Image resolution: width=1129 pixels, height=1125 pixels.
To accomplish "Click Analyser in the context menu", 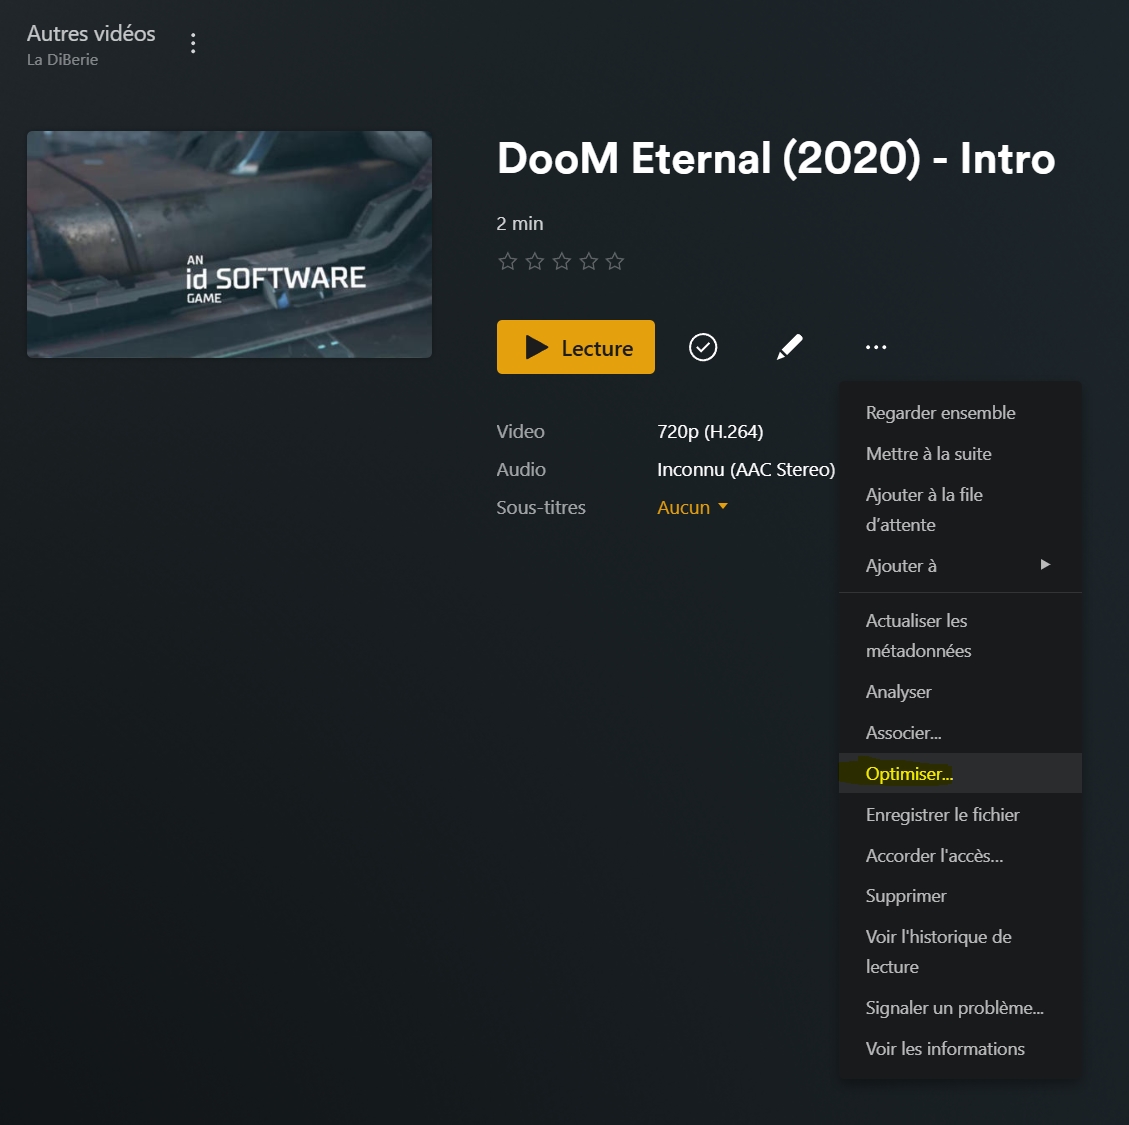I will [960, 691].
